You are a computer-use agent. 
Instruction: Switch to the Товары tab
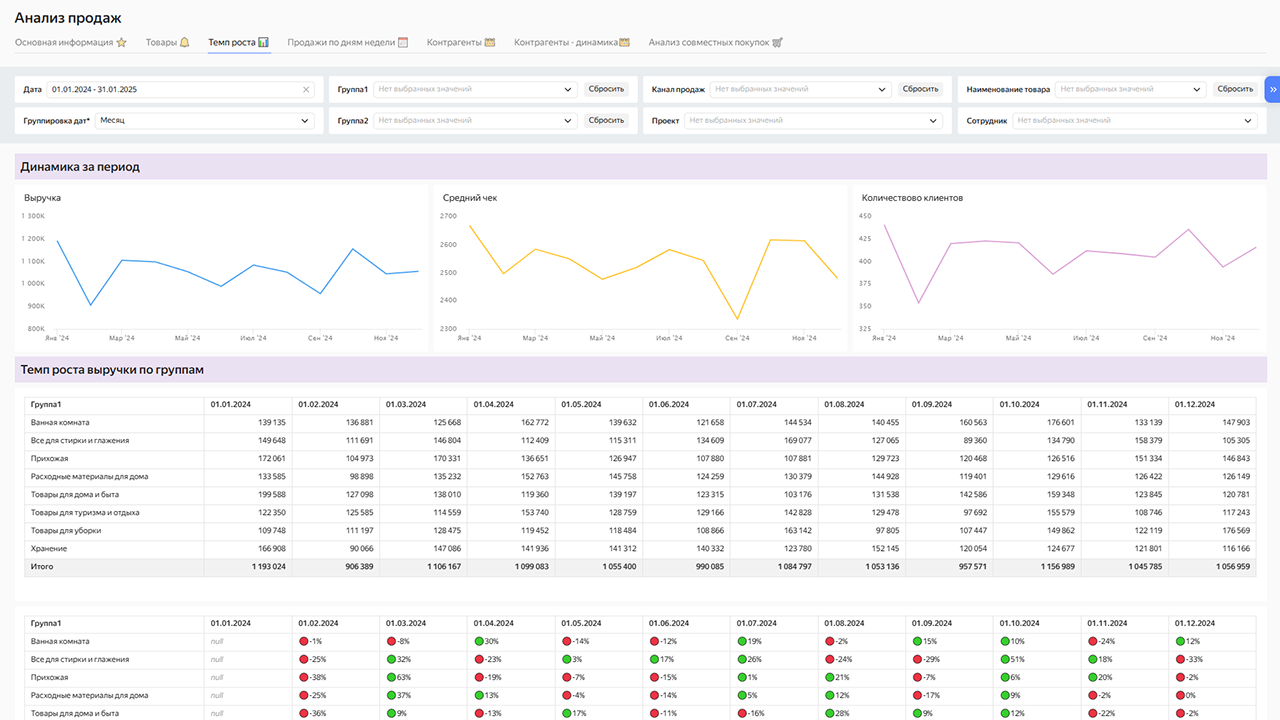point(167,43)
